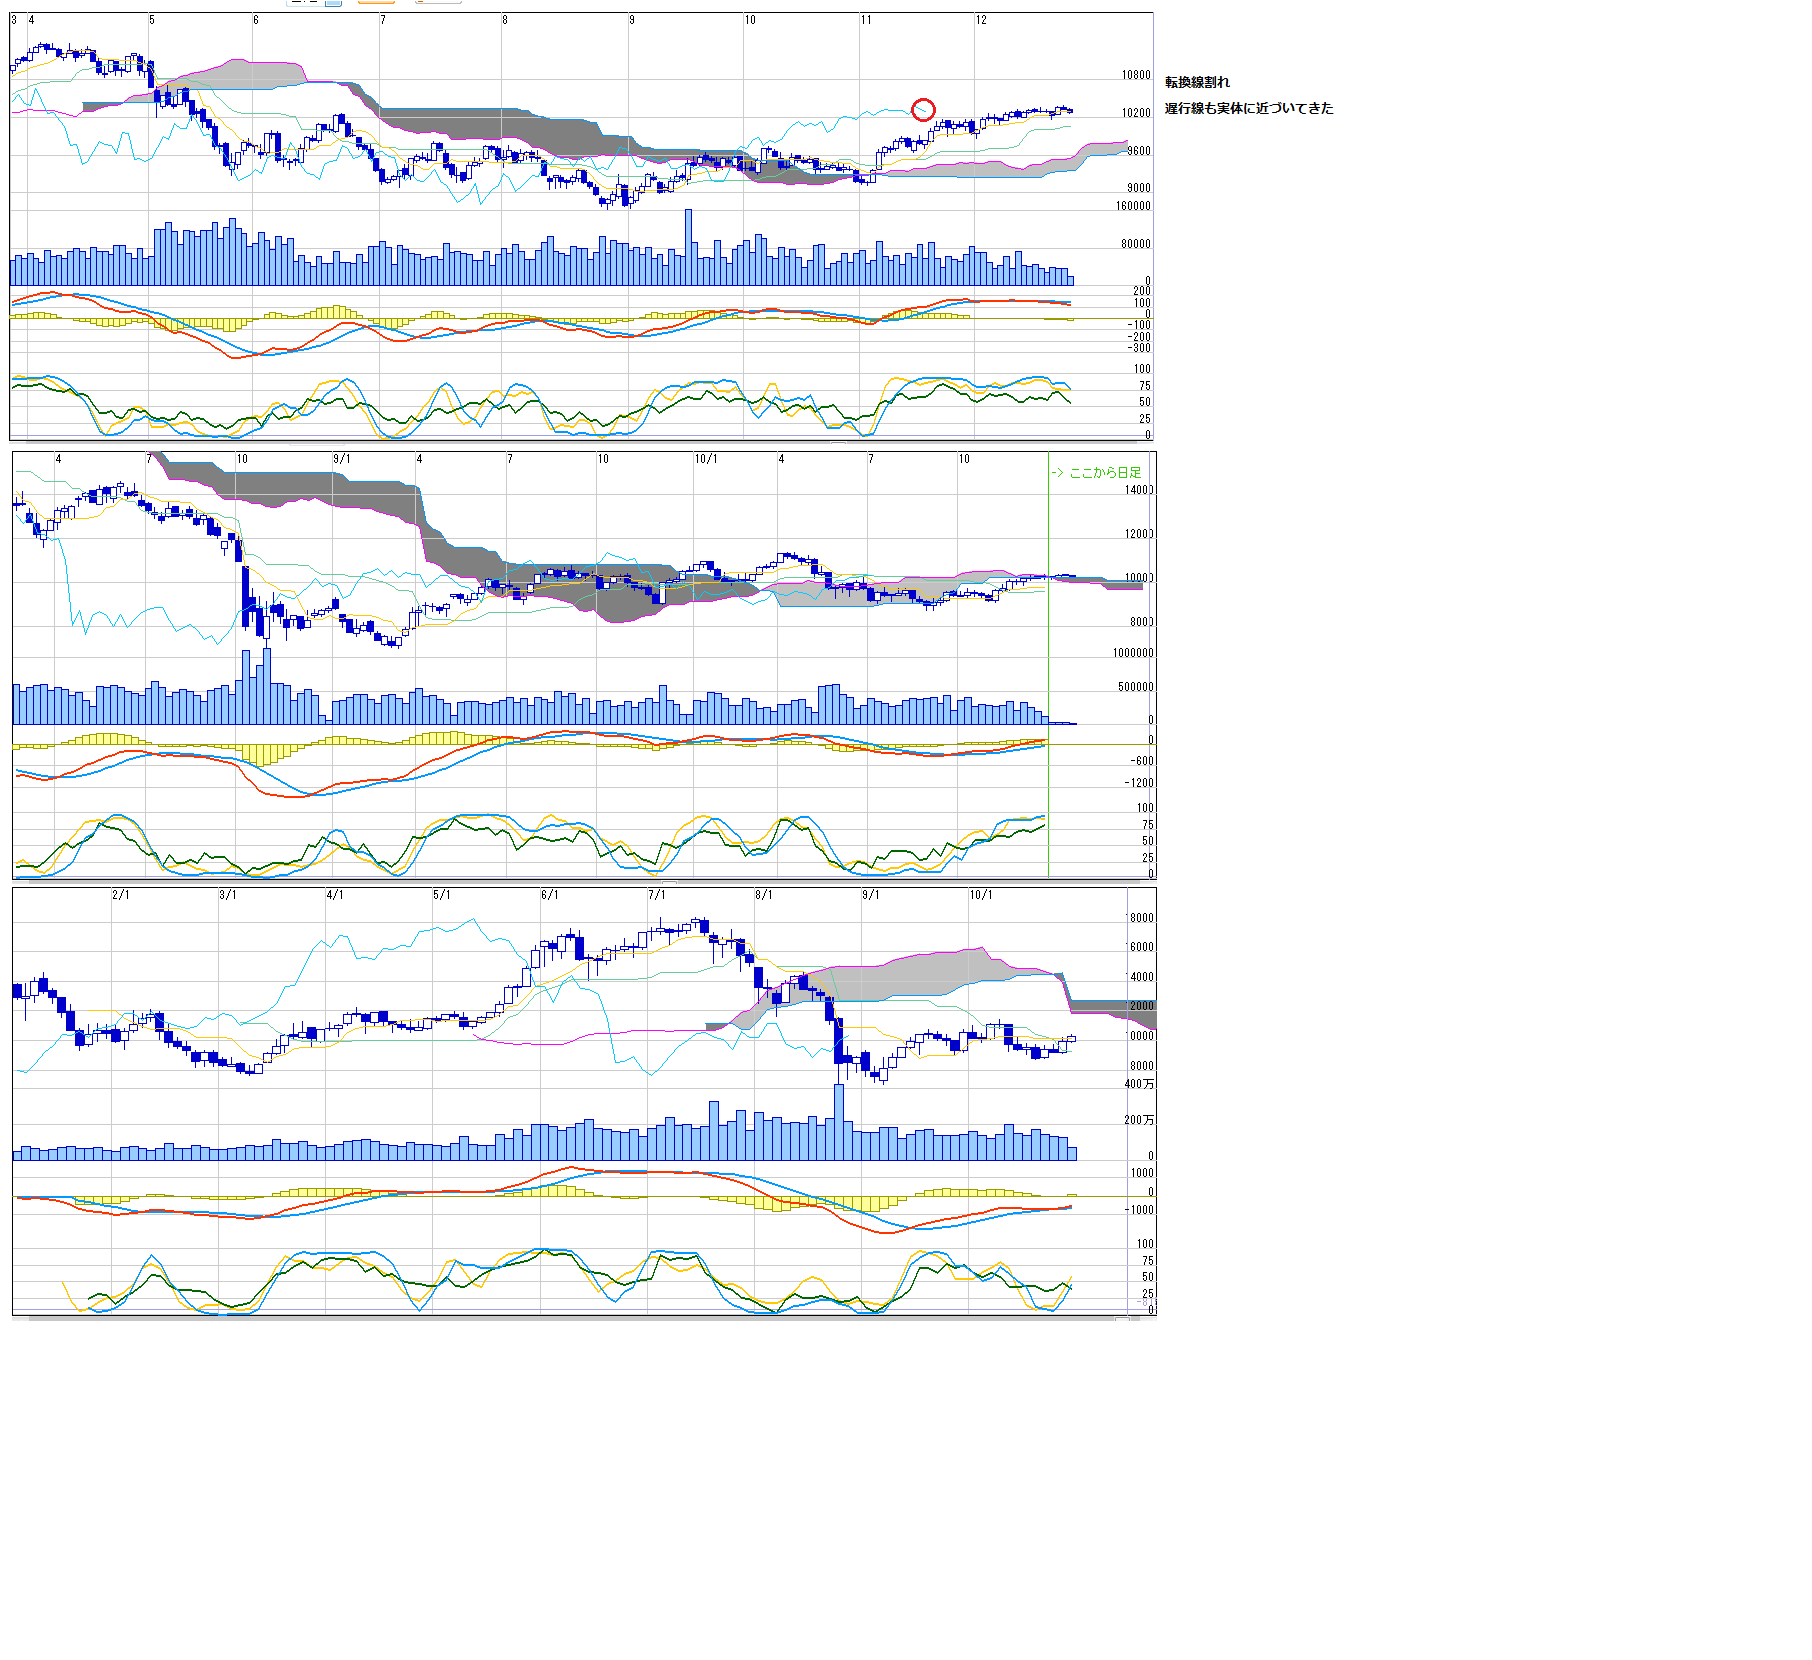
Task: Click the '2/1' date label in bottom chart
Action: click(x=121, y=895)
